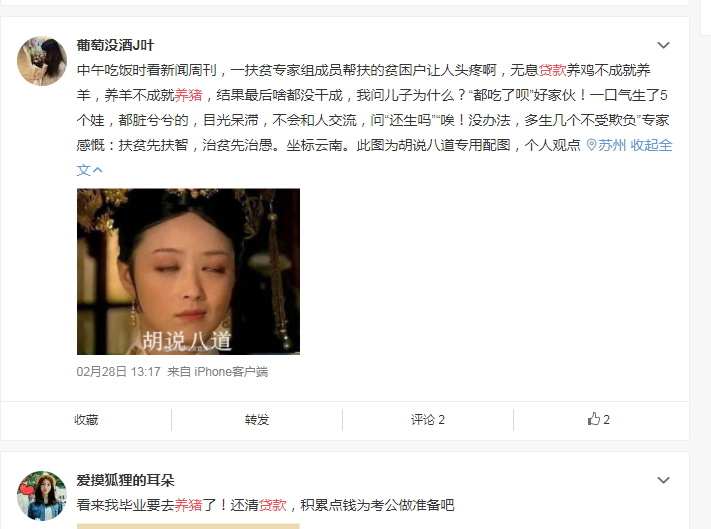
Task: Click the 苏州 location pin icon
Action: tap(591, 145)
